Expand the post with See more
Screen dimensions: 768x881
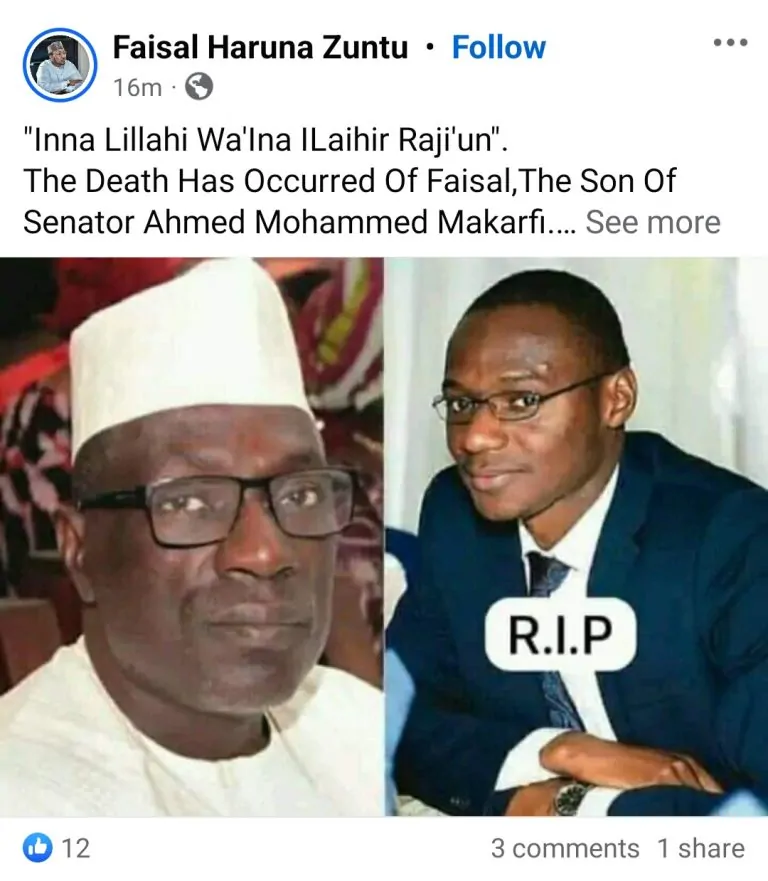[x=653, y=222]
